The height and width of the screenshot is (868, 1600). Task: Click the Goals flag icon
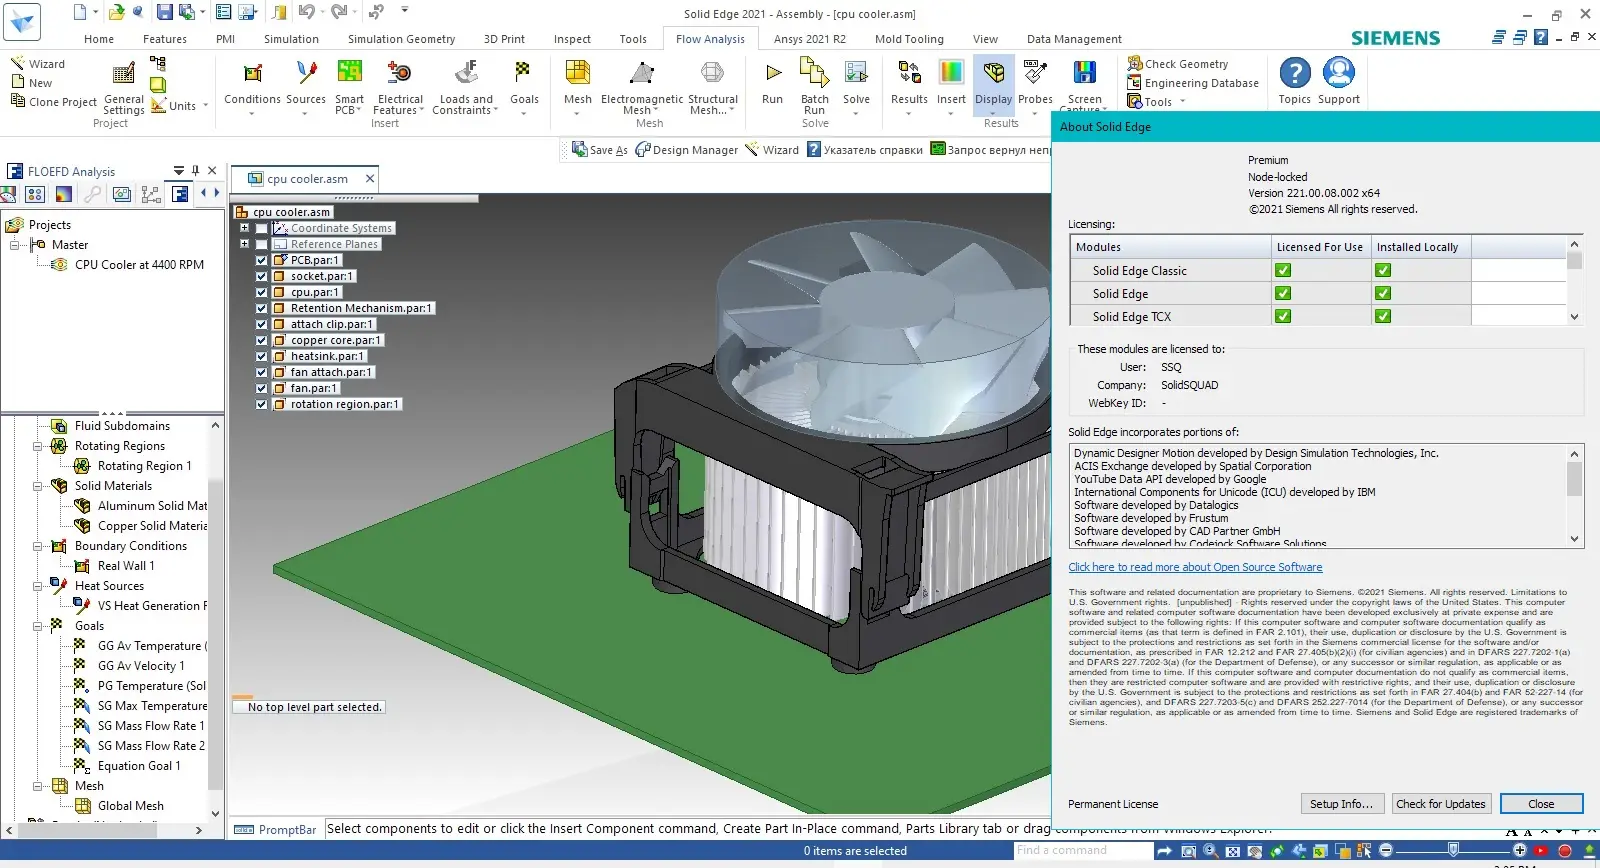pyautogui.click(x=523, y=72)
